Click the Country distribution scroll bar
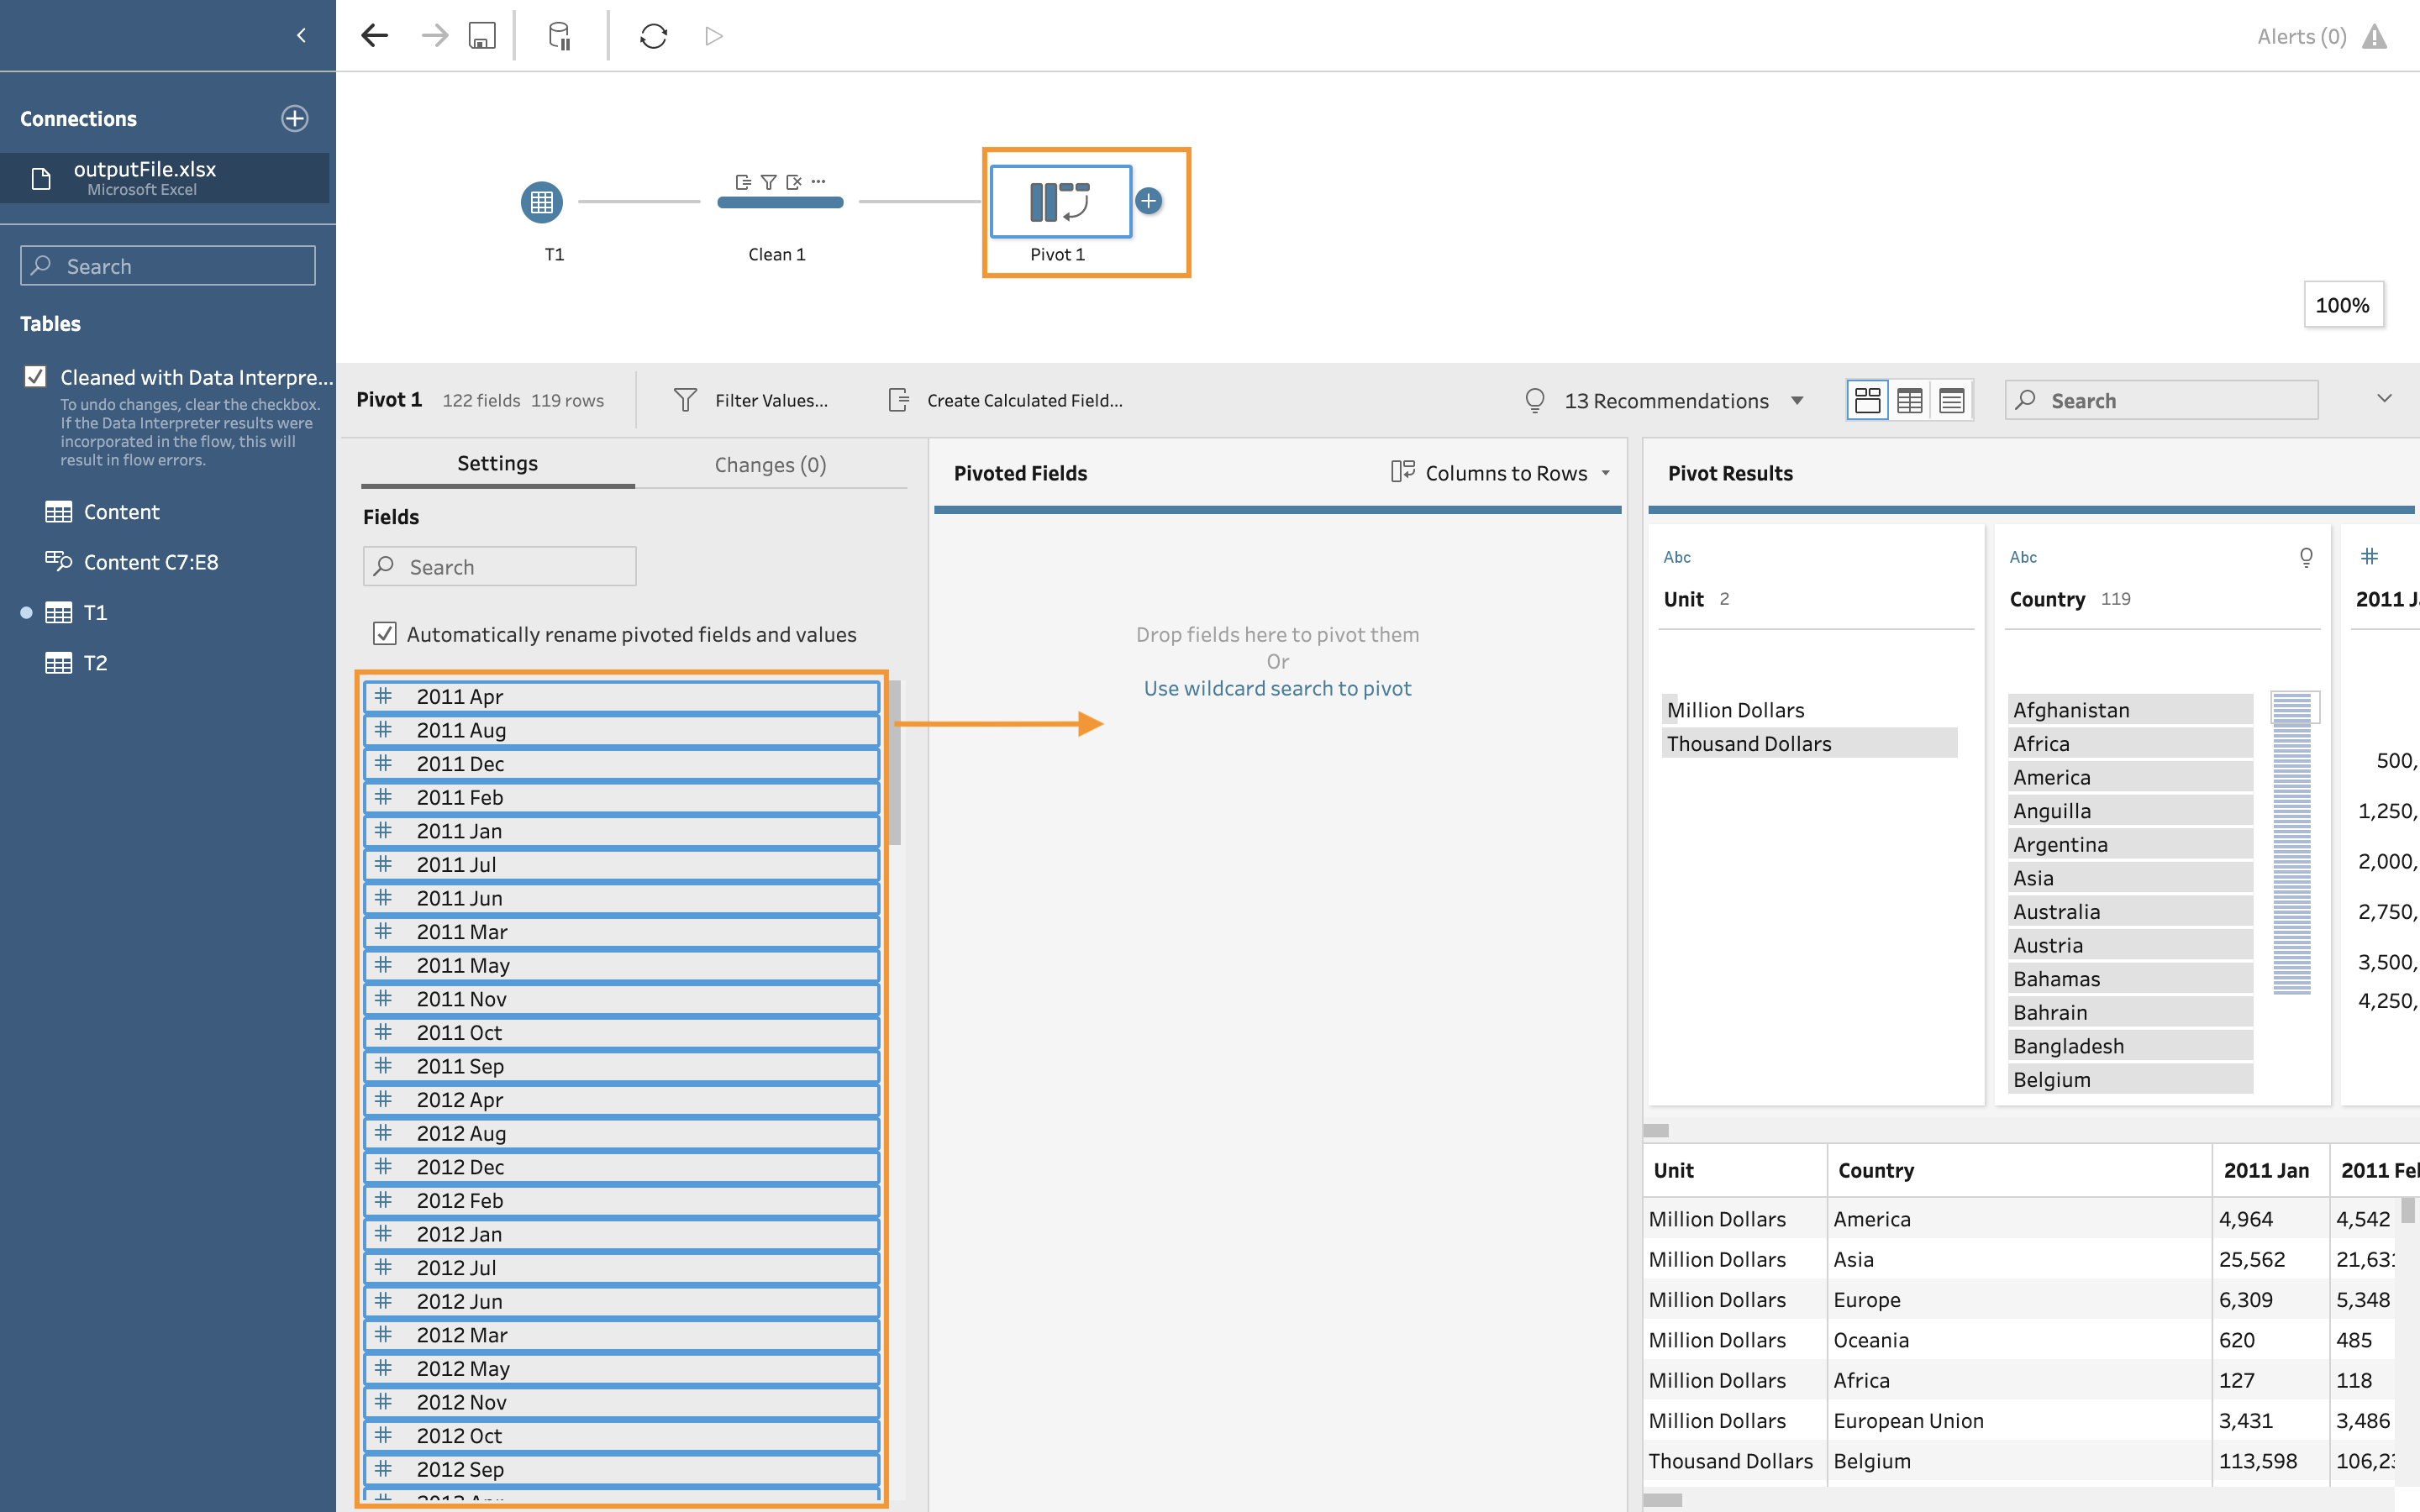Image resolution: width=2420 pixels, height=1512 pixels. [2292, 845]
